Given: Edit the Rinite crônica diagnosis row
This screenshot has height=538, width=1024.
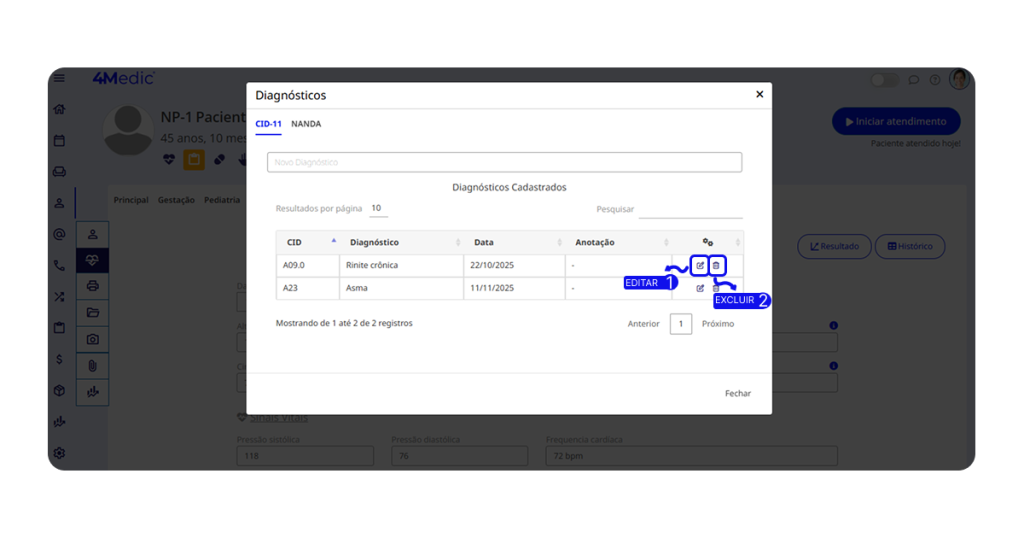Looking at the screenshot, I should tap(700, 266).
